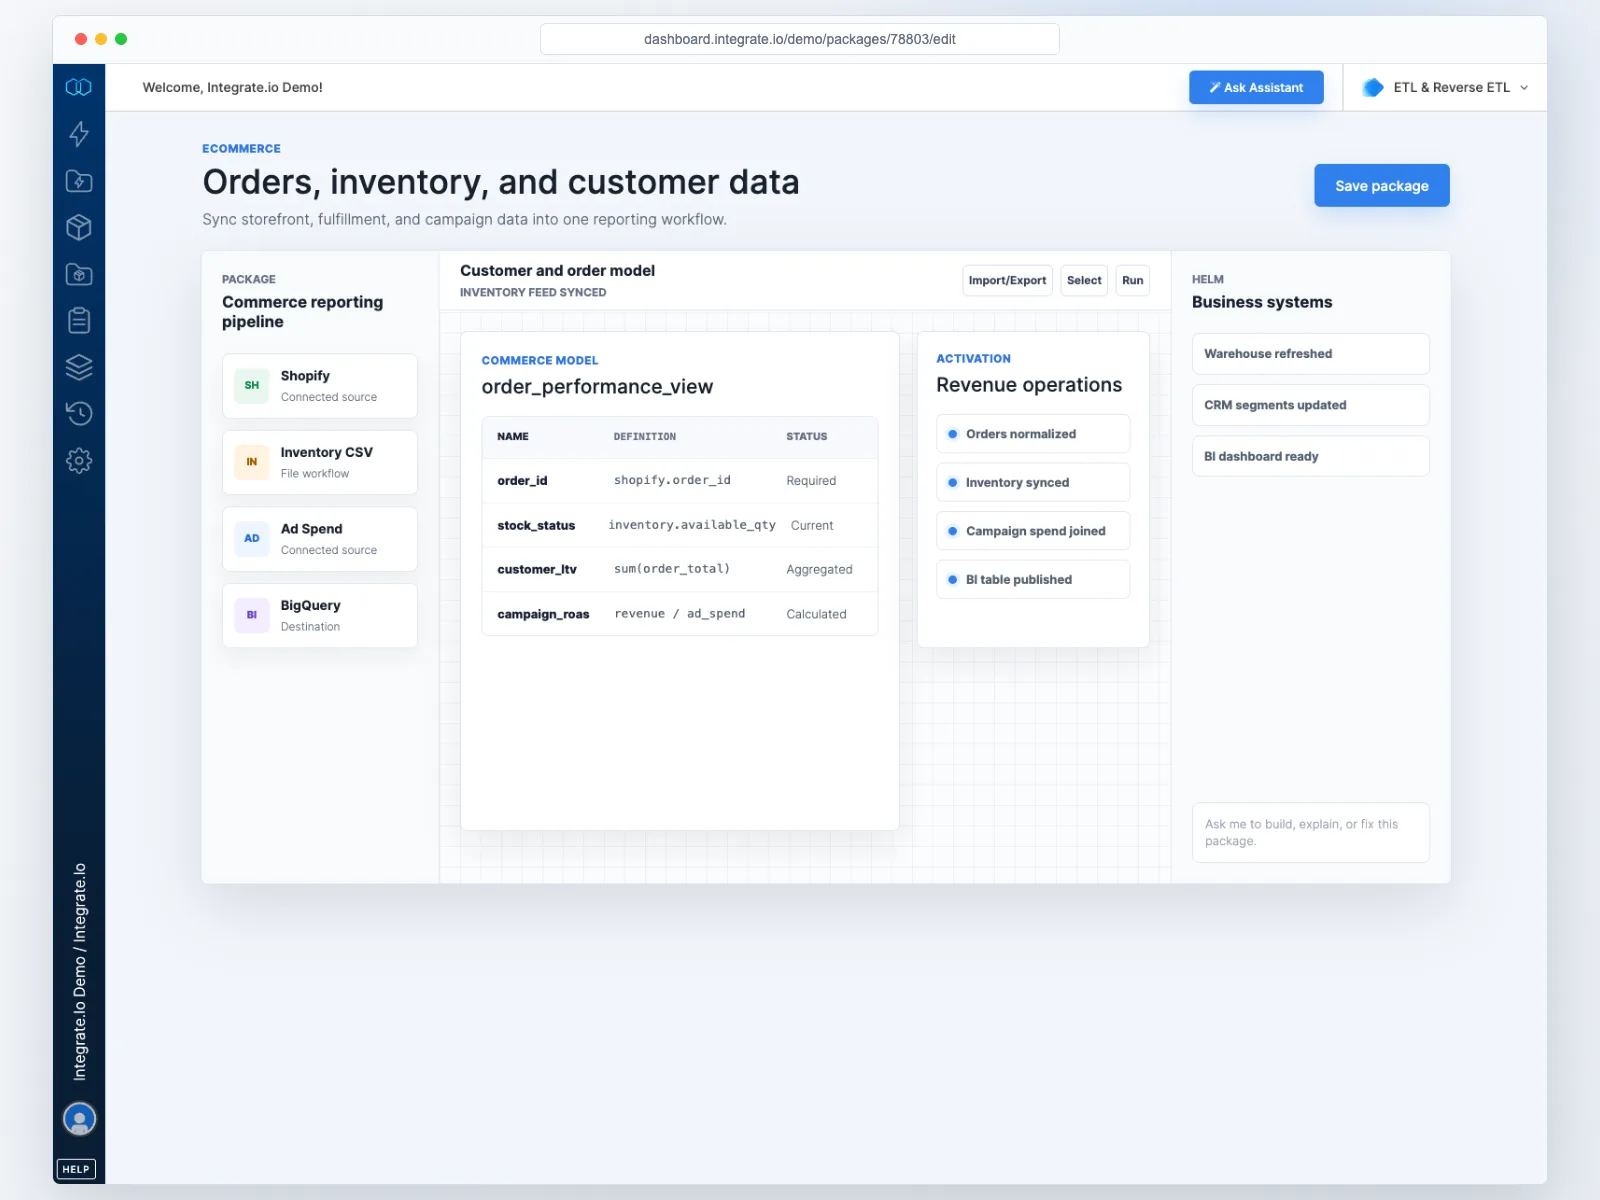The image size is (1600, 1200).
Task: Click the customer_ltv field name
Action: click(x=537, y=569)
